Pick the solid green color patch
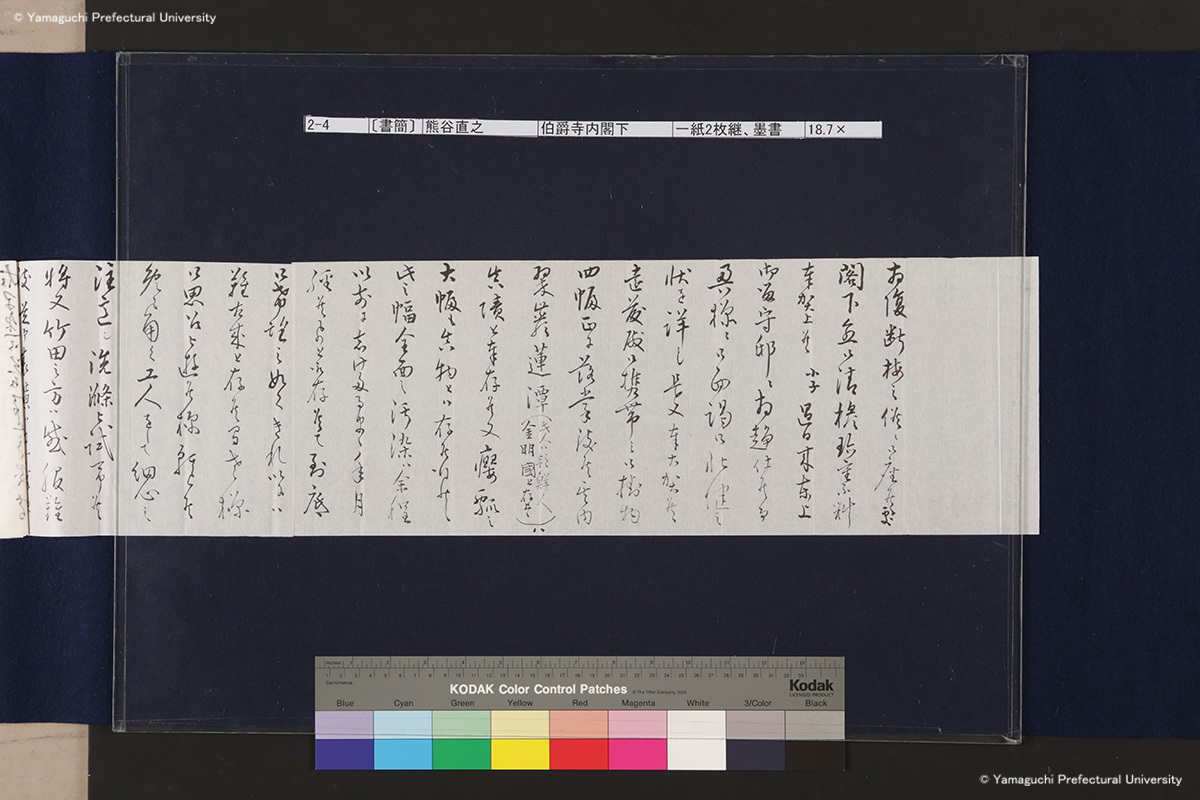 click(461, 754)
